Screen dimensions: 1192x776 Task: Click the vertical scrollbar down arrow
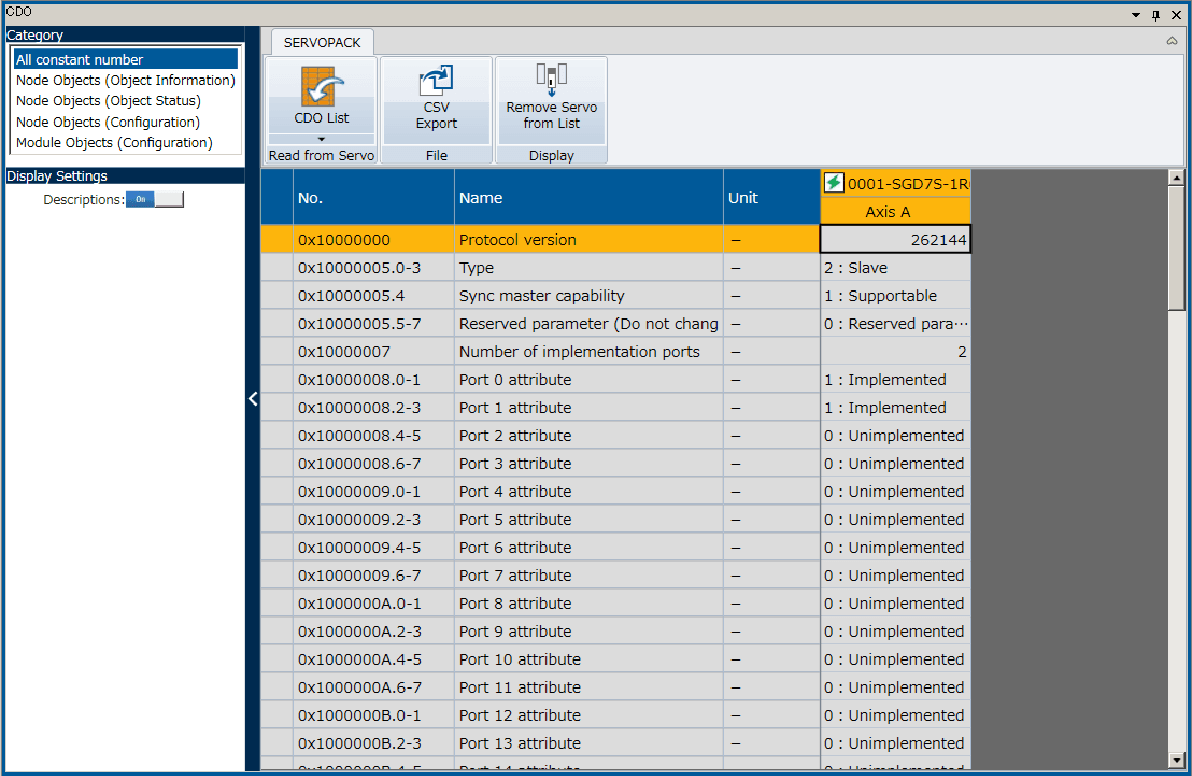tap(1176, 760)
